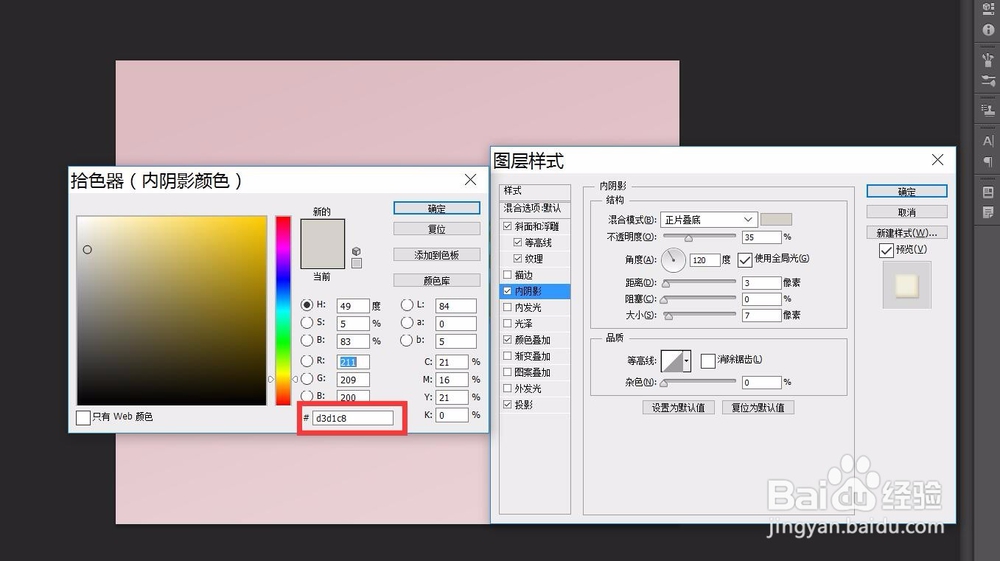1000x561 pixels.
Task: Select the H hue radio button
Action: pyautogui.click(x=307, y=305)
